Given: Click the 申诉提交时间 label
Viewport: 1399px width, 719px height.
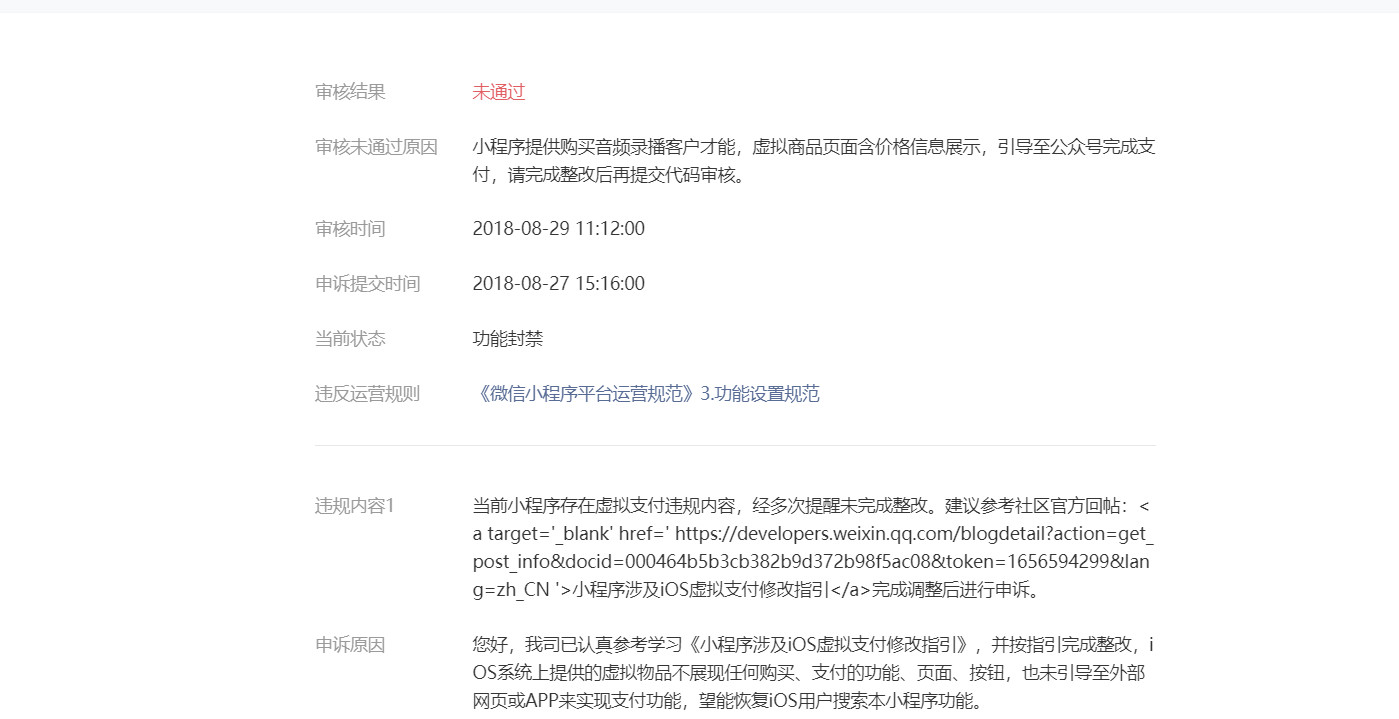Looking at the screenshot, I should pos(368,284).
